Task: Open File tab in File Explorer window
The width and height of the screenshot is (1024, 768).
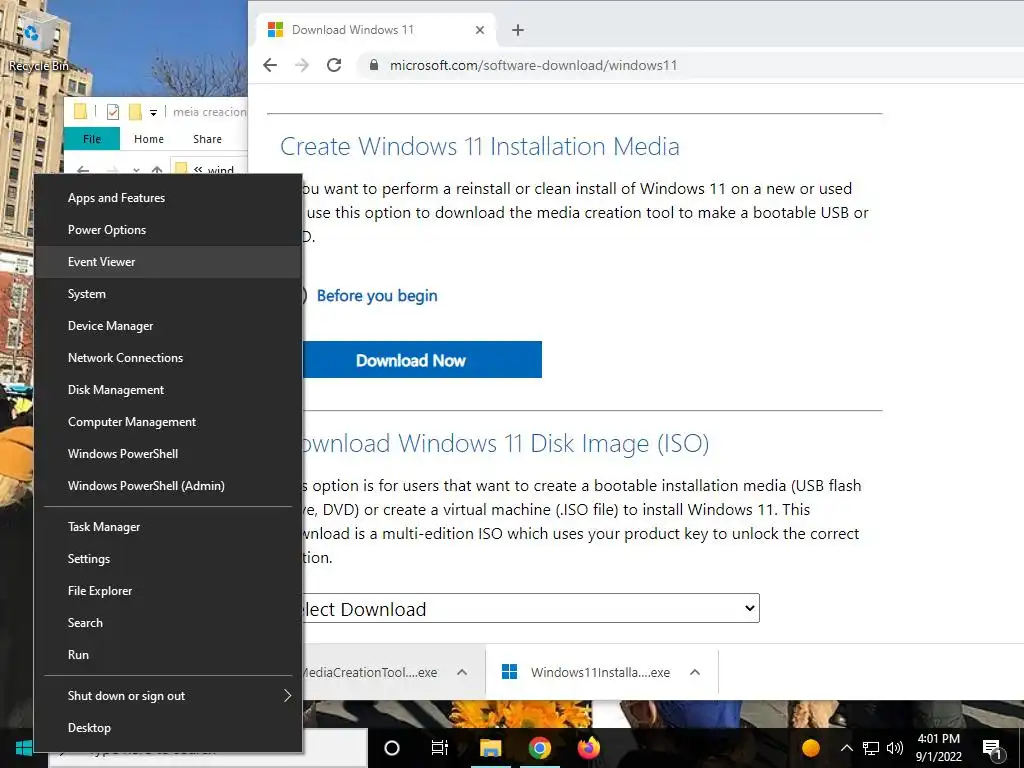Action: click(92, 139)
